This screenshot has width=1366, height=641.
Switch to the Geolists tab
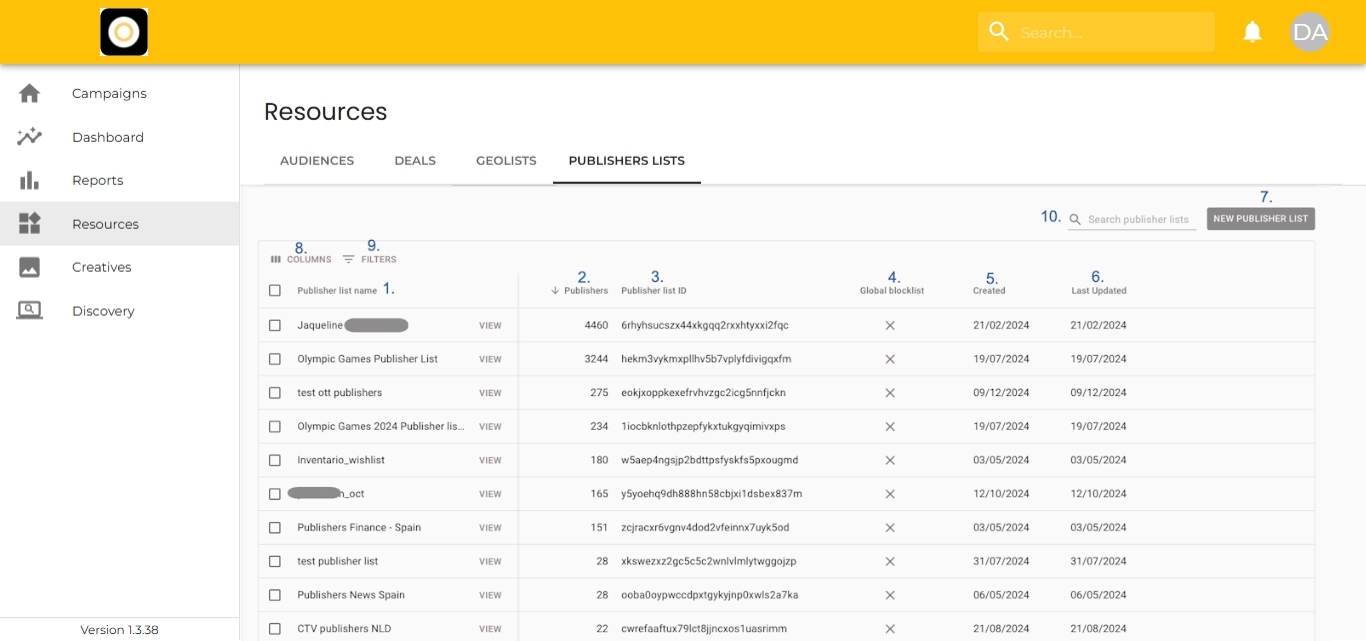(x=506, y=161)
